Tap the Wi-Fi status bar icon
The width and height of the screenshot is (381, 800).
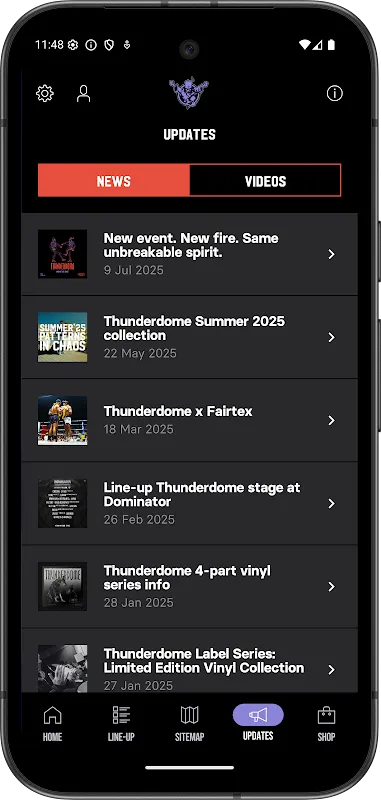pos(304,45)
